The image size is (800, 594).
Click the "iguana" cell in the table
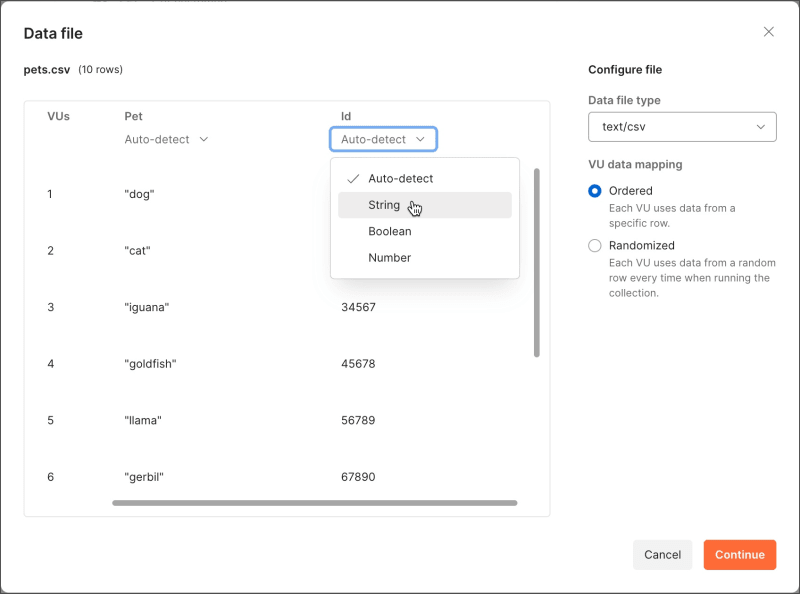pos(147,307)
